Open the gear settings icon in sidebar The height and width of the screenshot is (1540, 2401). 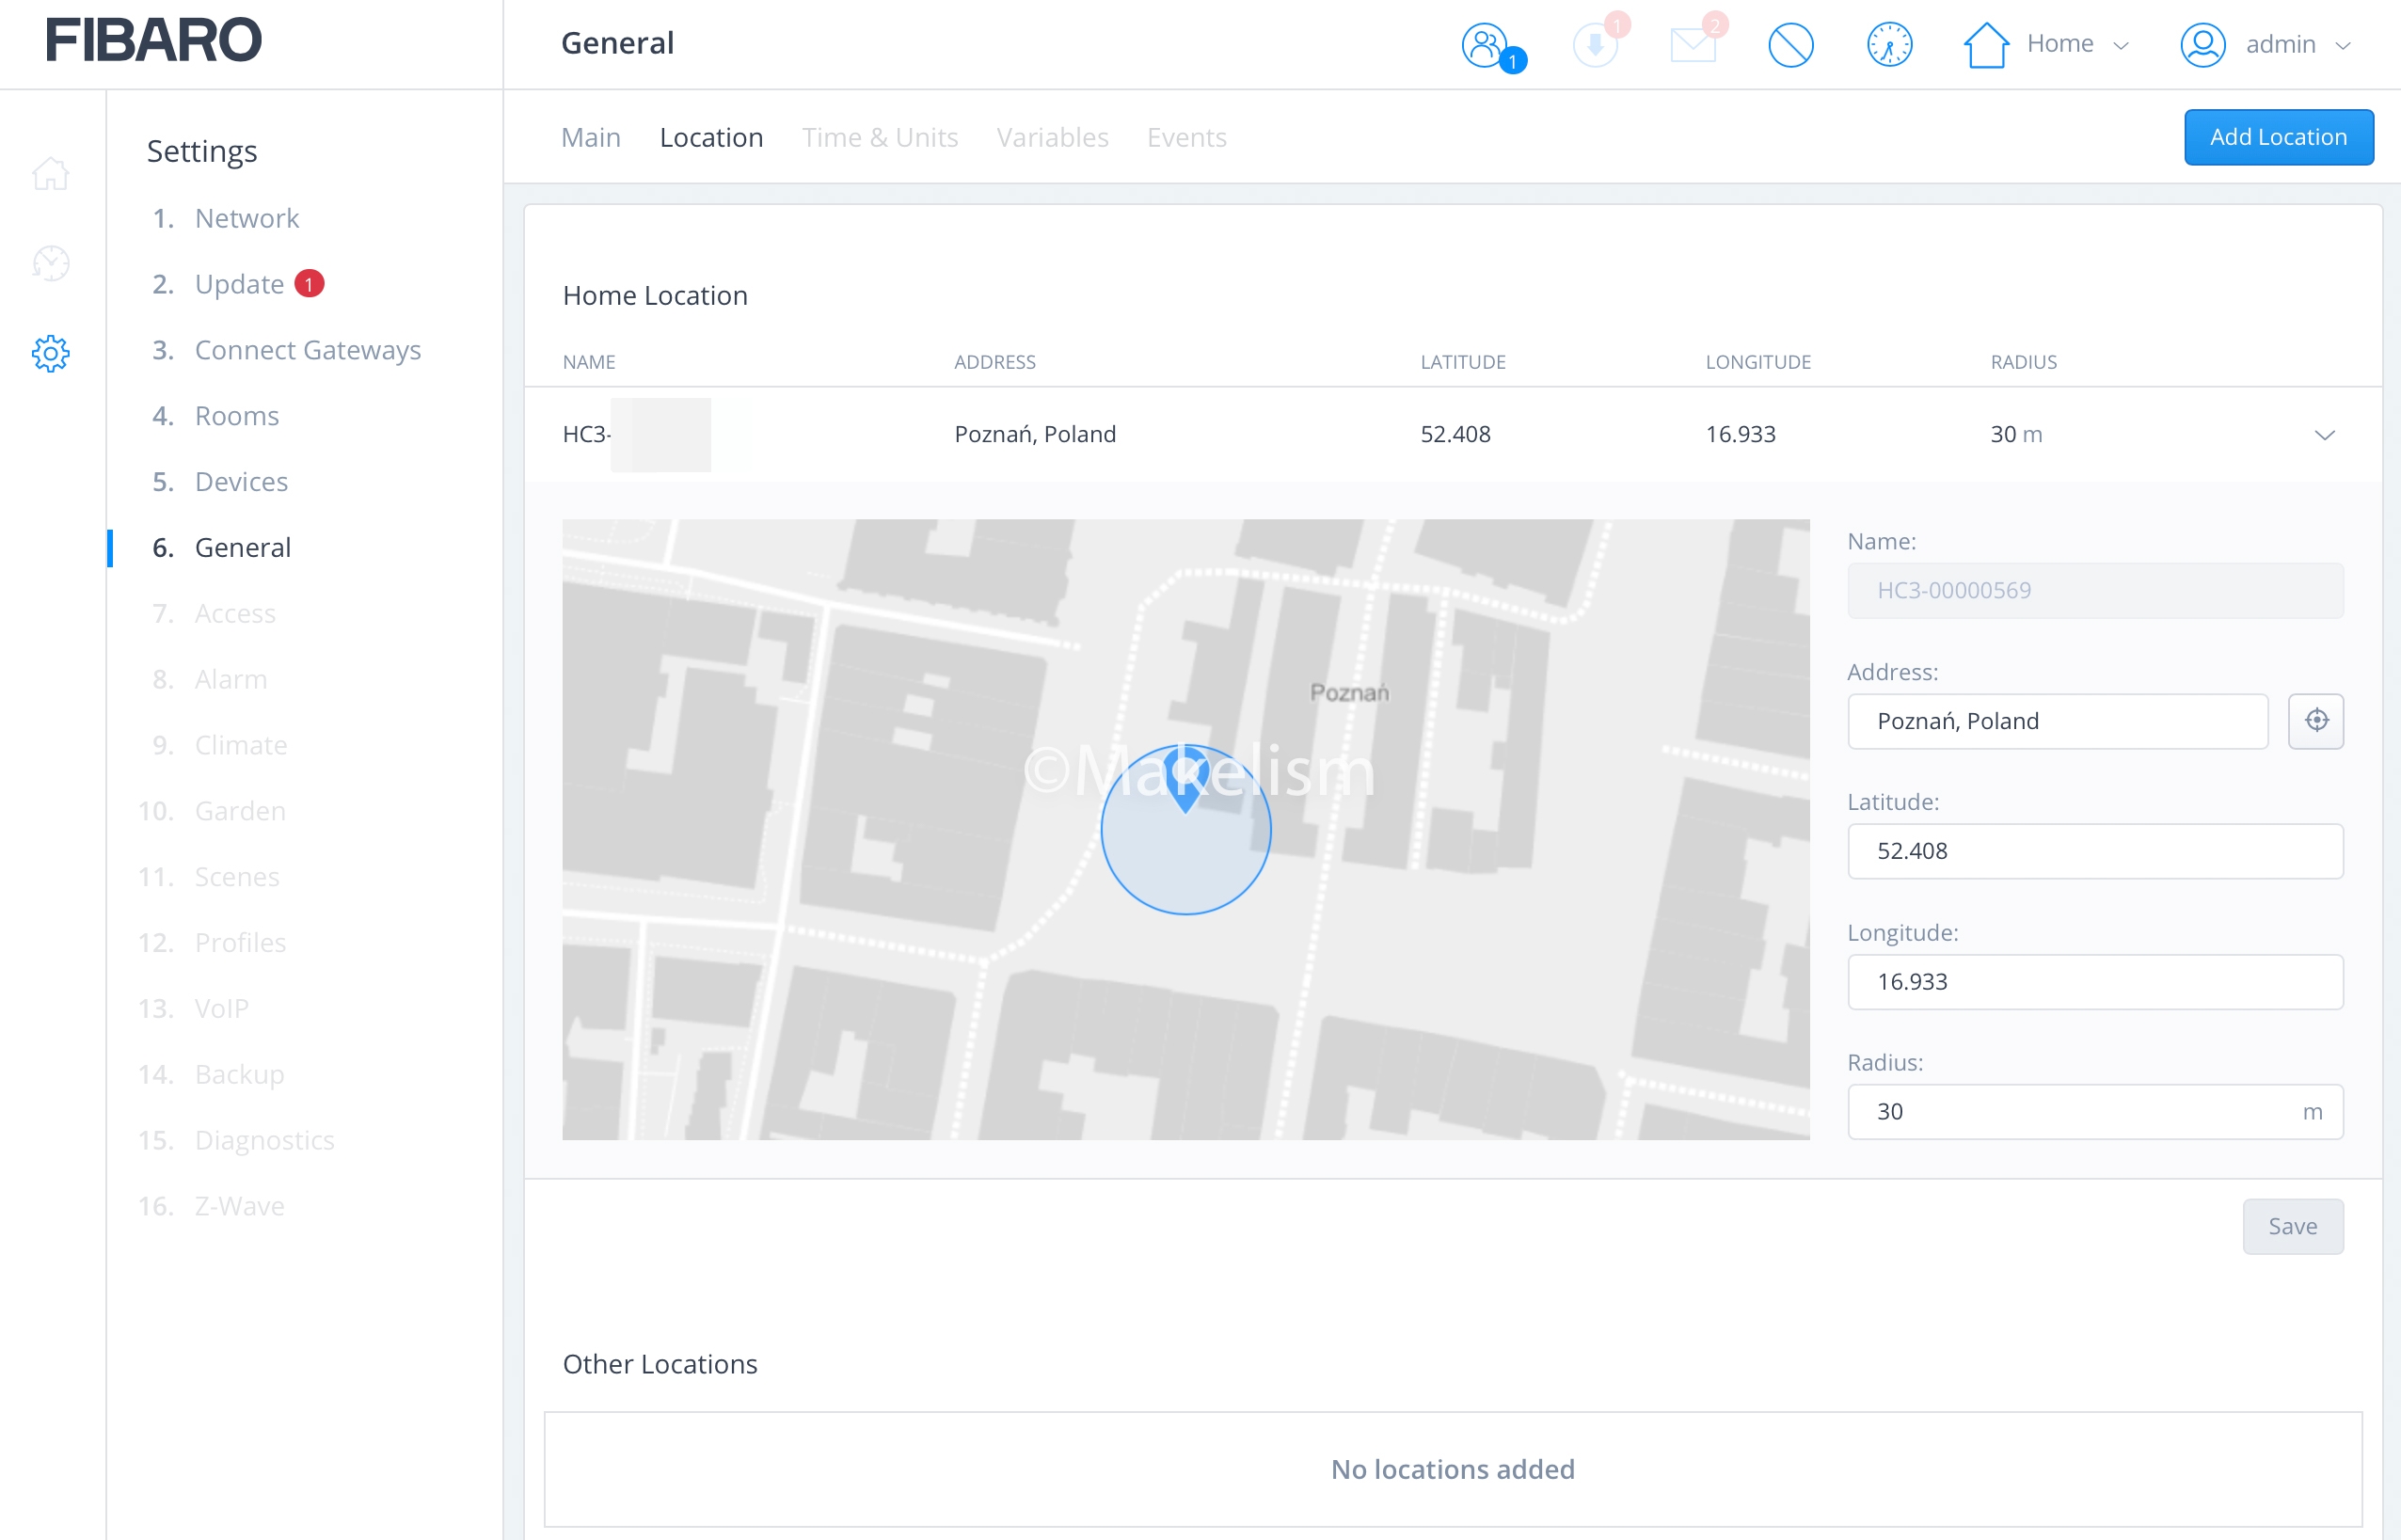[x=51, y=353]
